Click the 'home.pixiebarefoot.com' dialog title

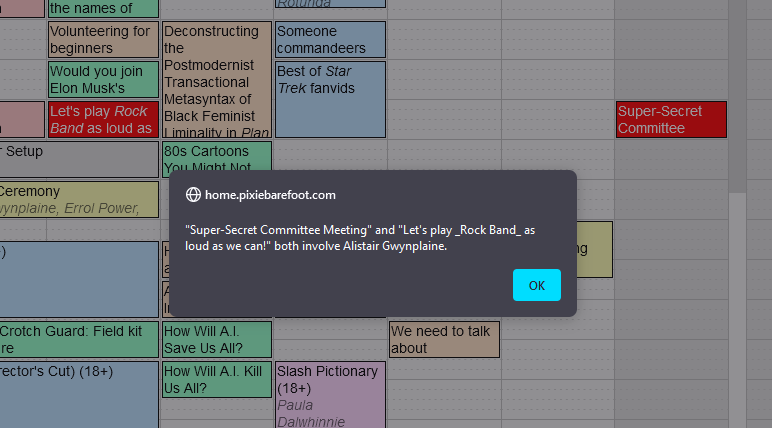(x=270, y=195)
